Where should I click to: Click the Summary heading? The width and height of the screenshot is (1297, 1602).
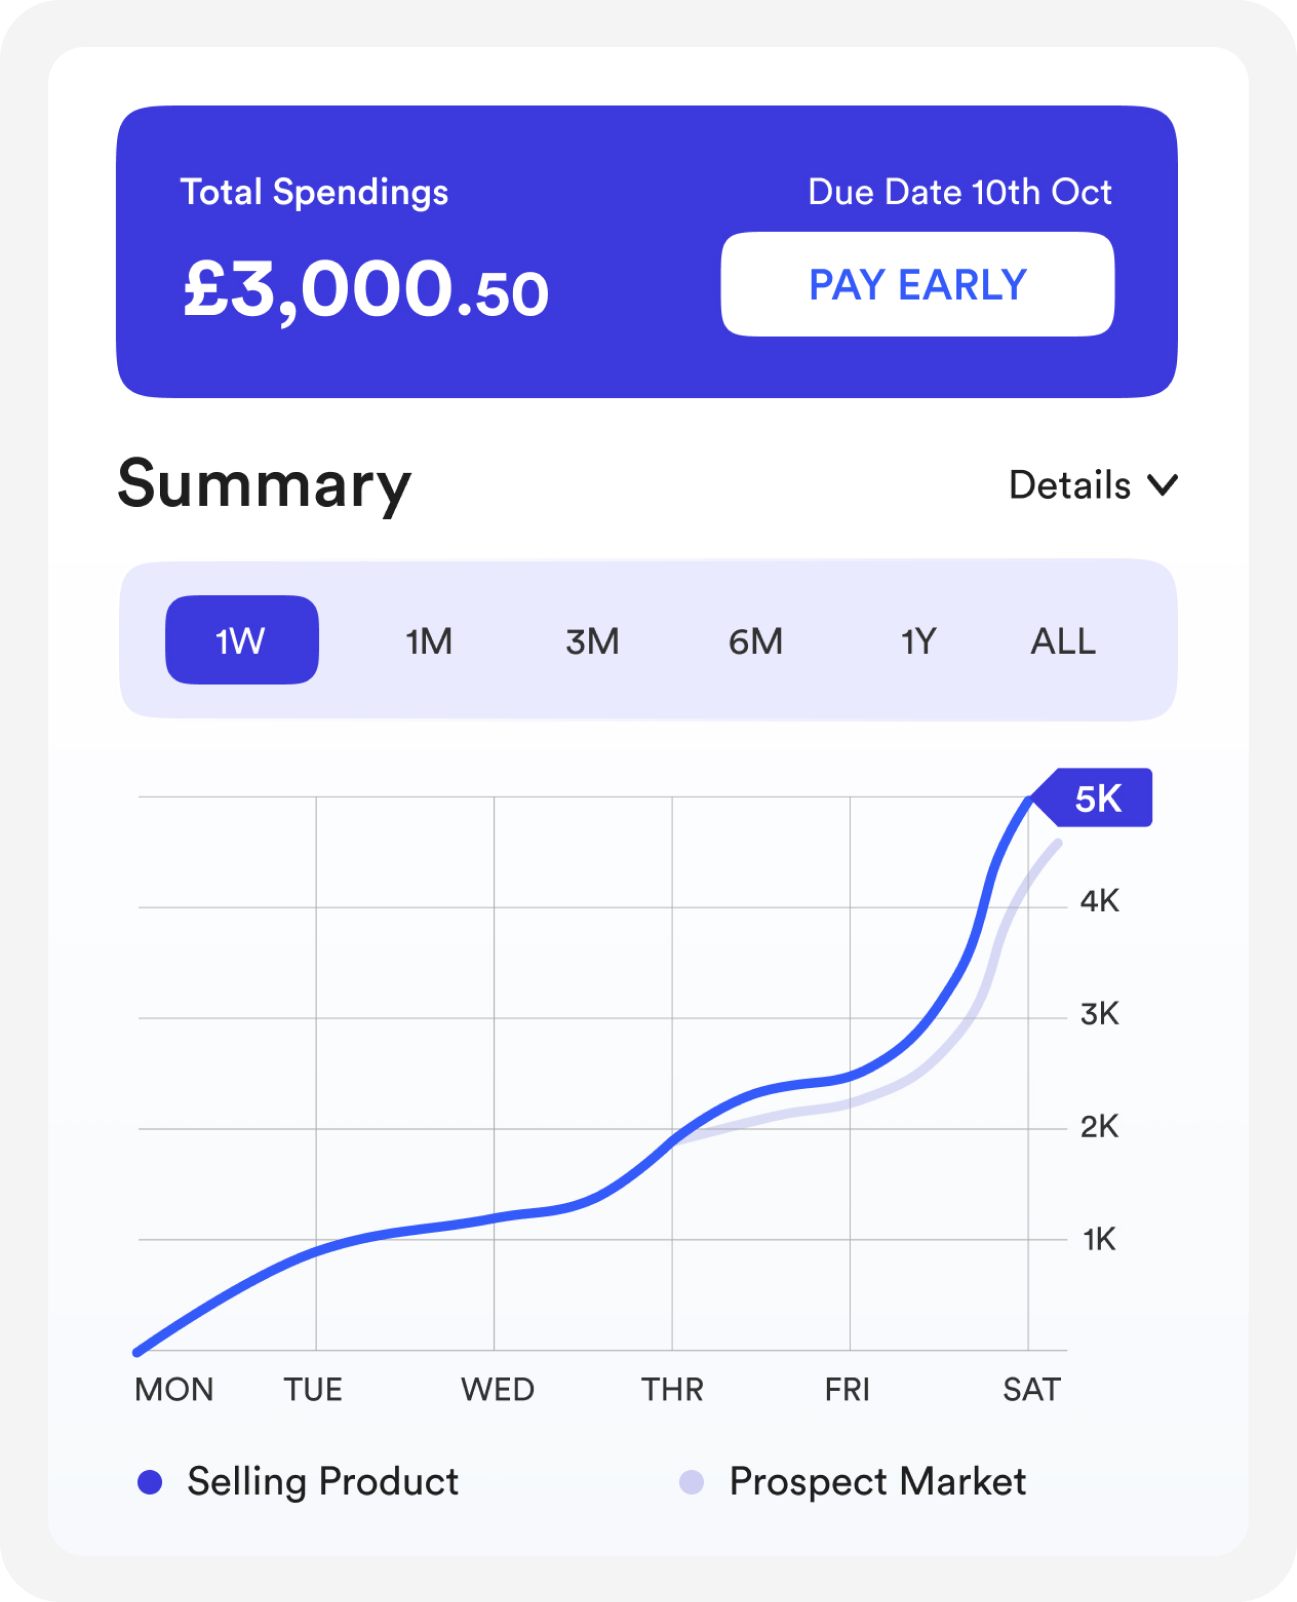click(264, 484)
